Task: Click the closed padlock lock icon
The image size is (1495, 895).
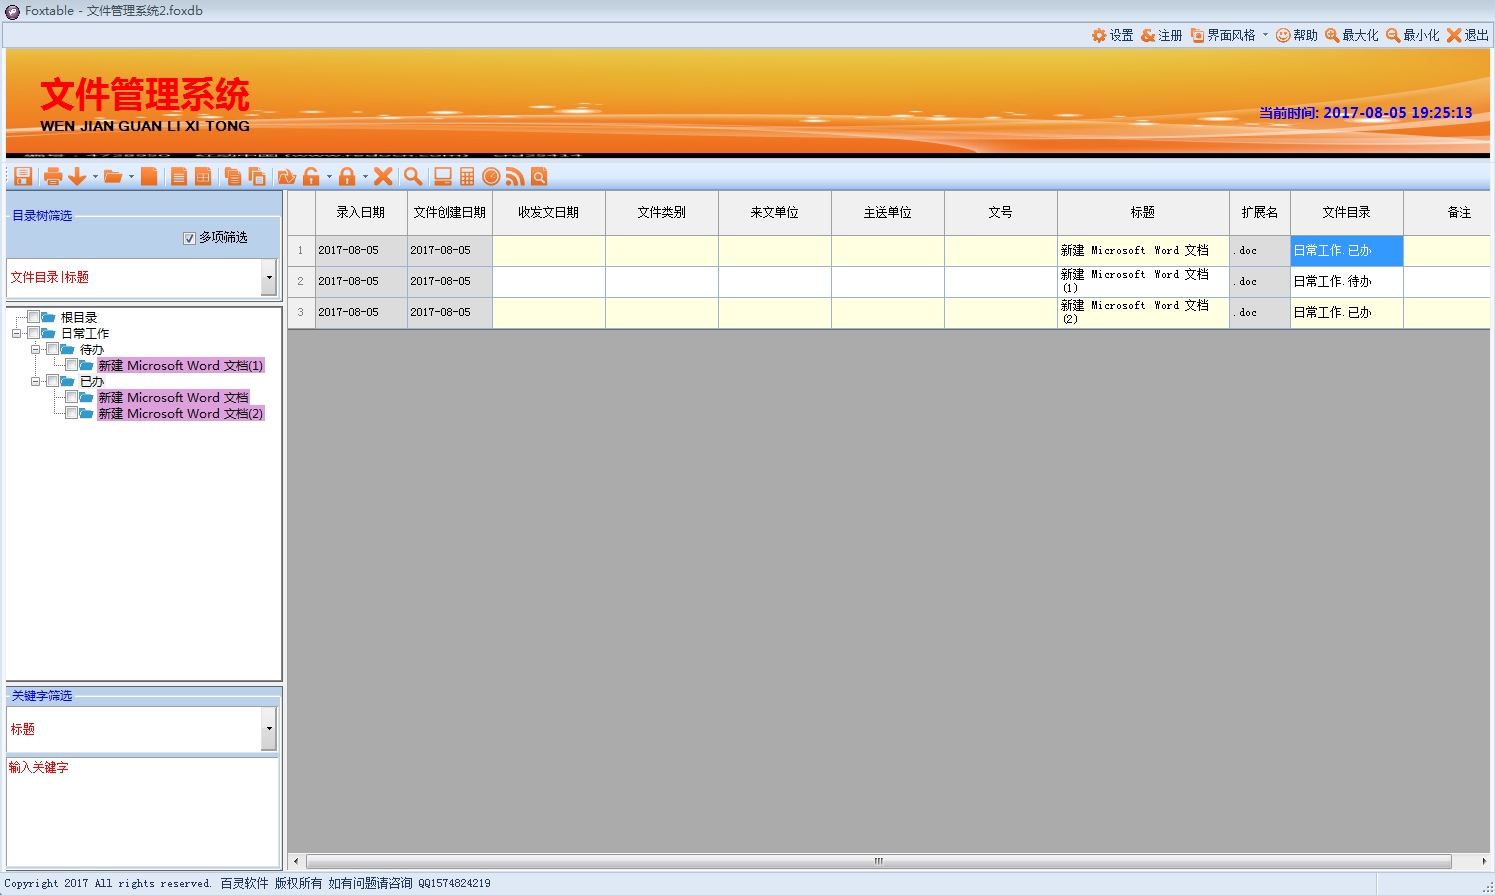Action: point(347,177)
